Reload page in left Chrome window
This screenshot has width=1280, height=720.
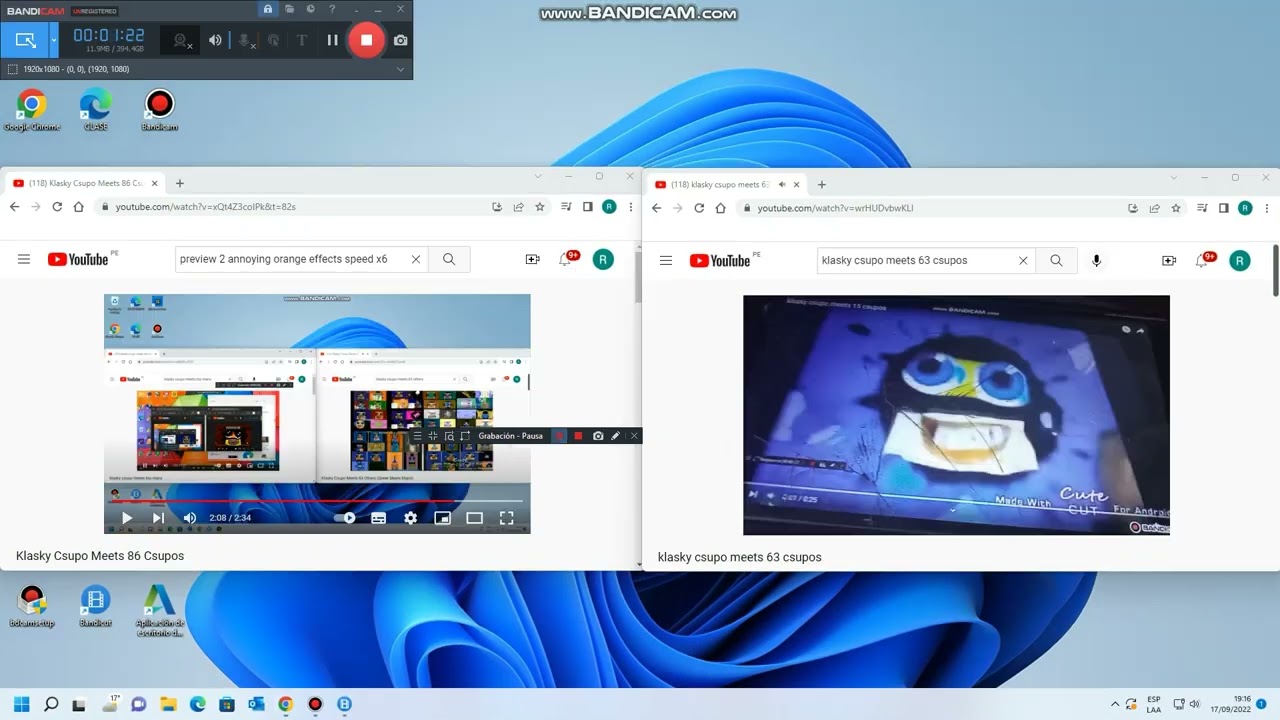[57, 207]
